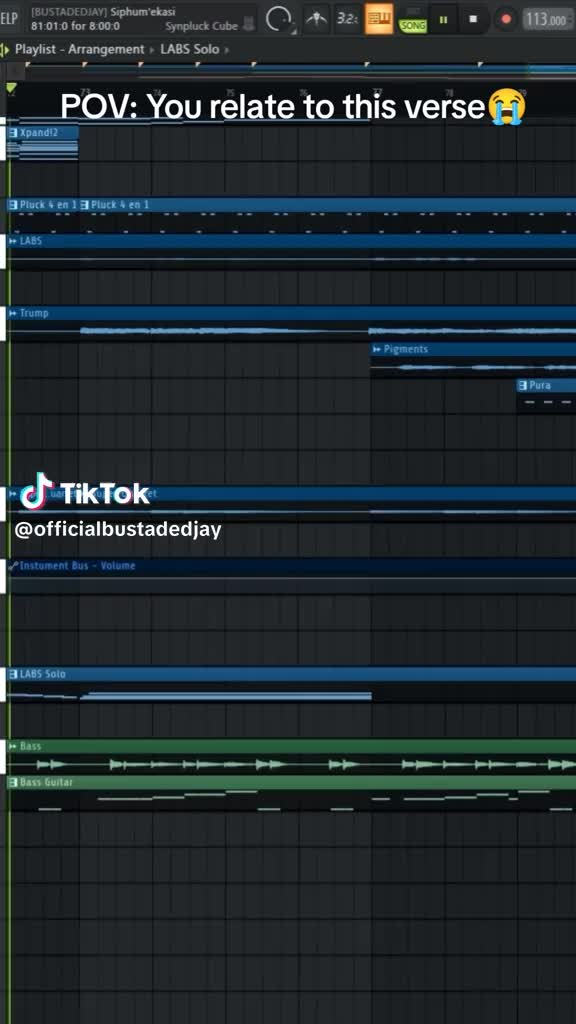Select the LABS Solo pattern clip title
Screen dimensions: 576x1024
coord(42,674)
